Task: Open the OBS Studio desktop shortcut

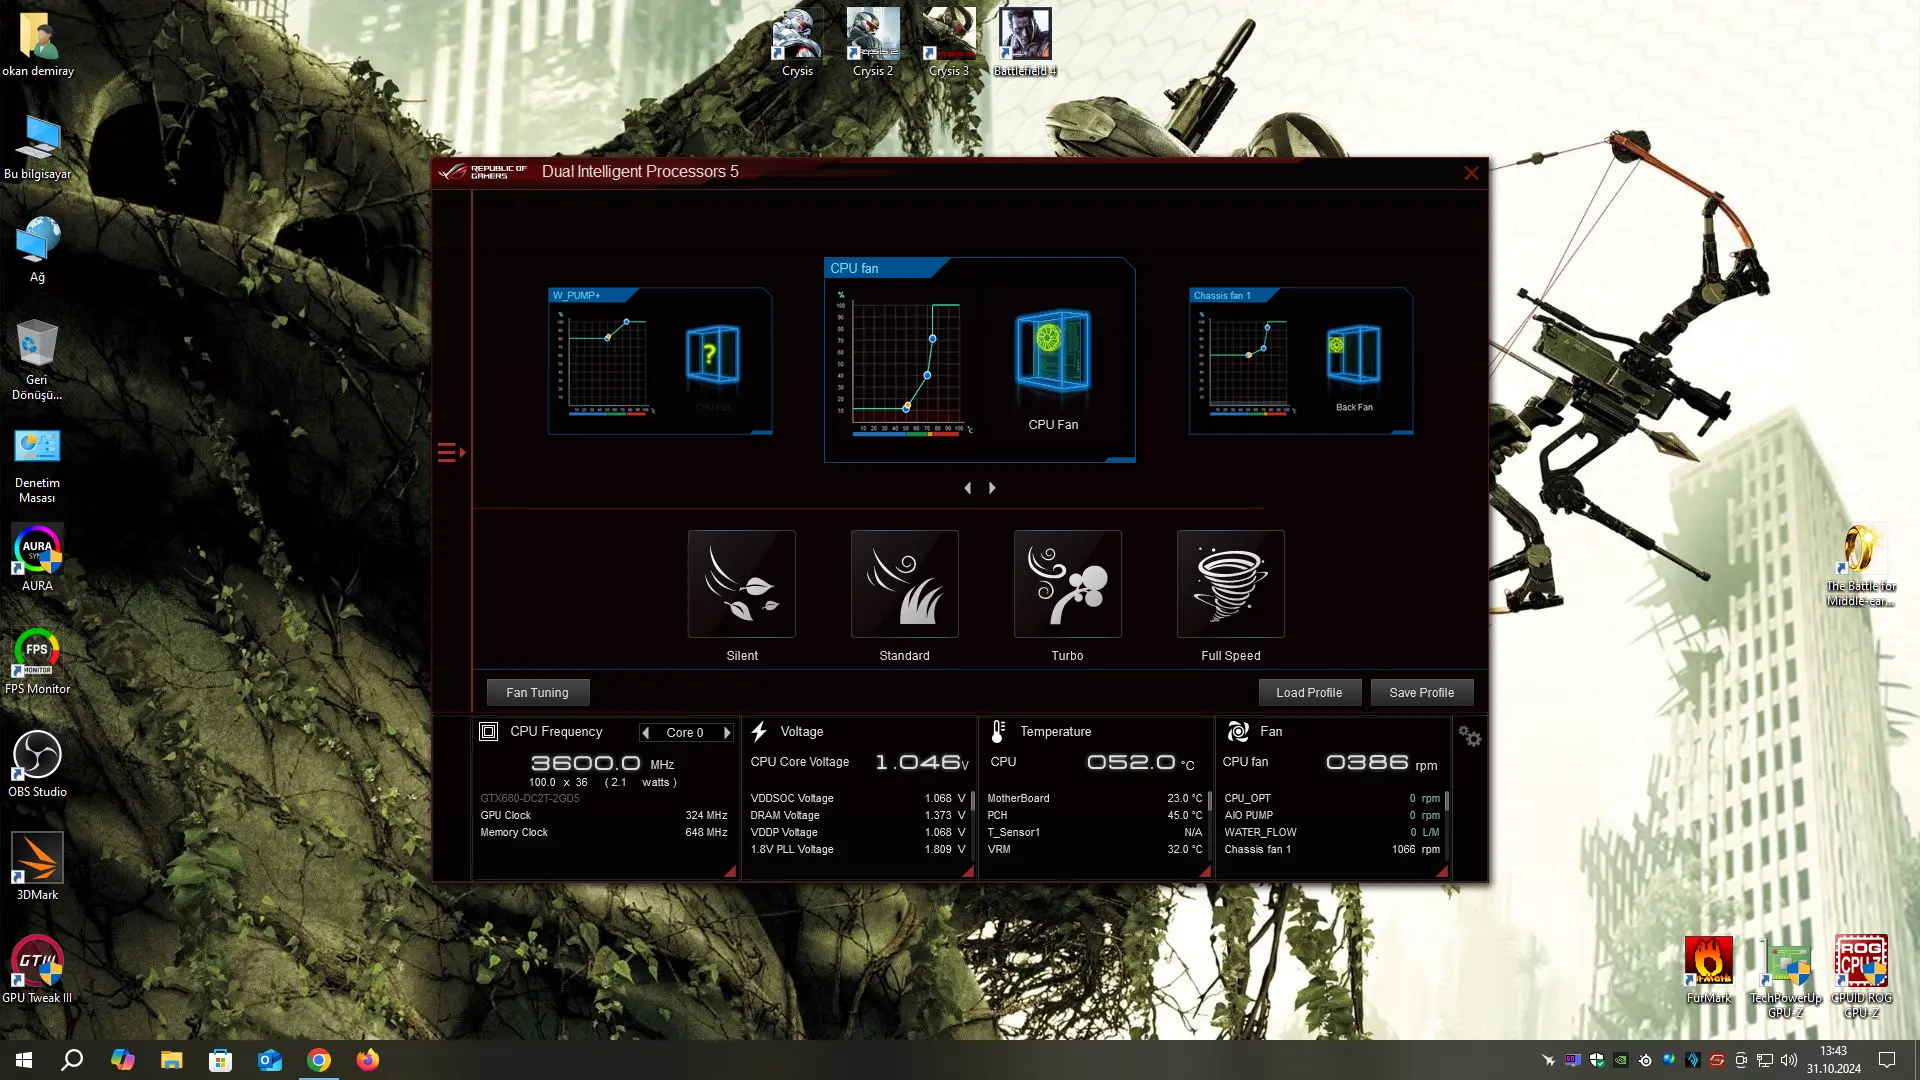Action: [x=37, y=765]
